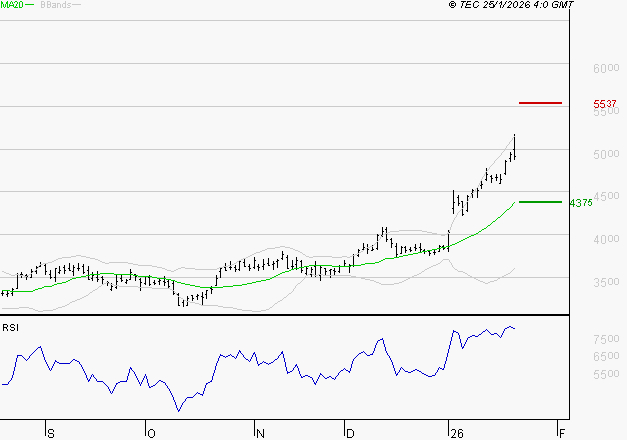Click the red resistance level line
The height and width of the screenshot is (440, 627).
pos(540,103)
